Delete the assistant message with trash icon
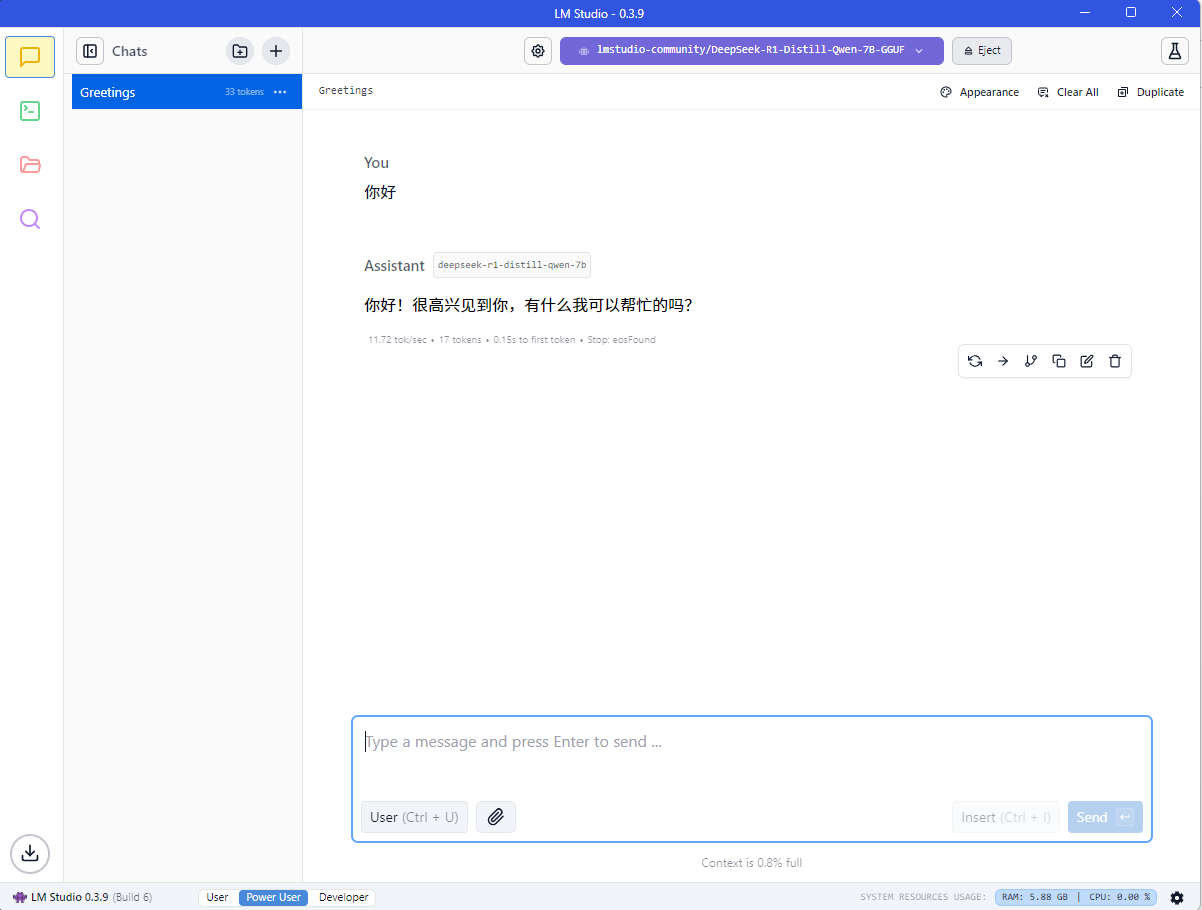 click(x=1115, y=361)
